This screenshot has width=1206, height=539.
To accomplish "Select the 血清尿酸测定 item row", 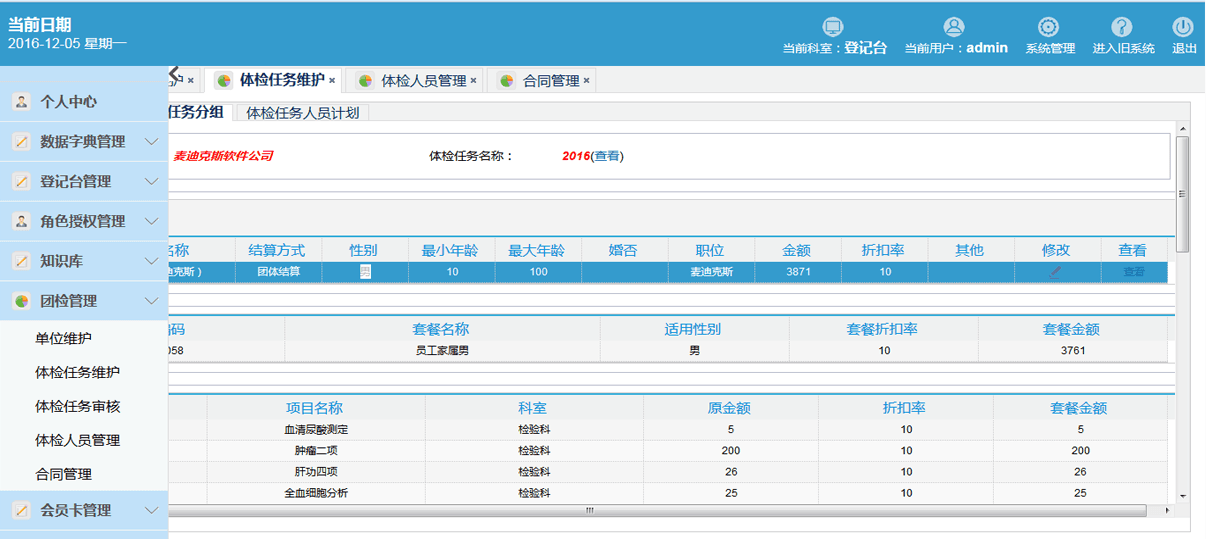I will (667, 430).
